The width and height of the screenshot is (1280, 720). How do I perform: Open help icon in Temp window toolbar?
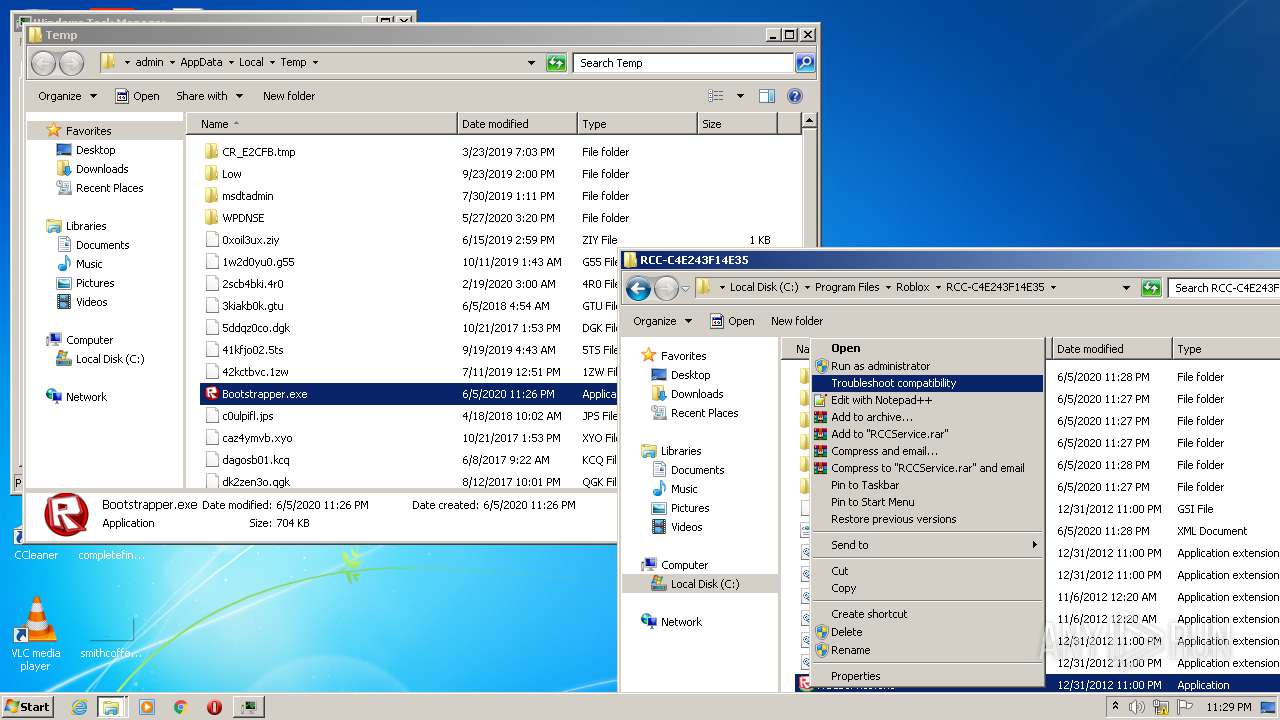click(x=795, y=96)
